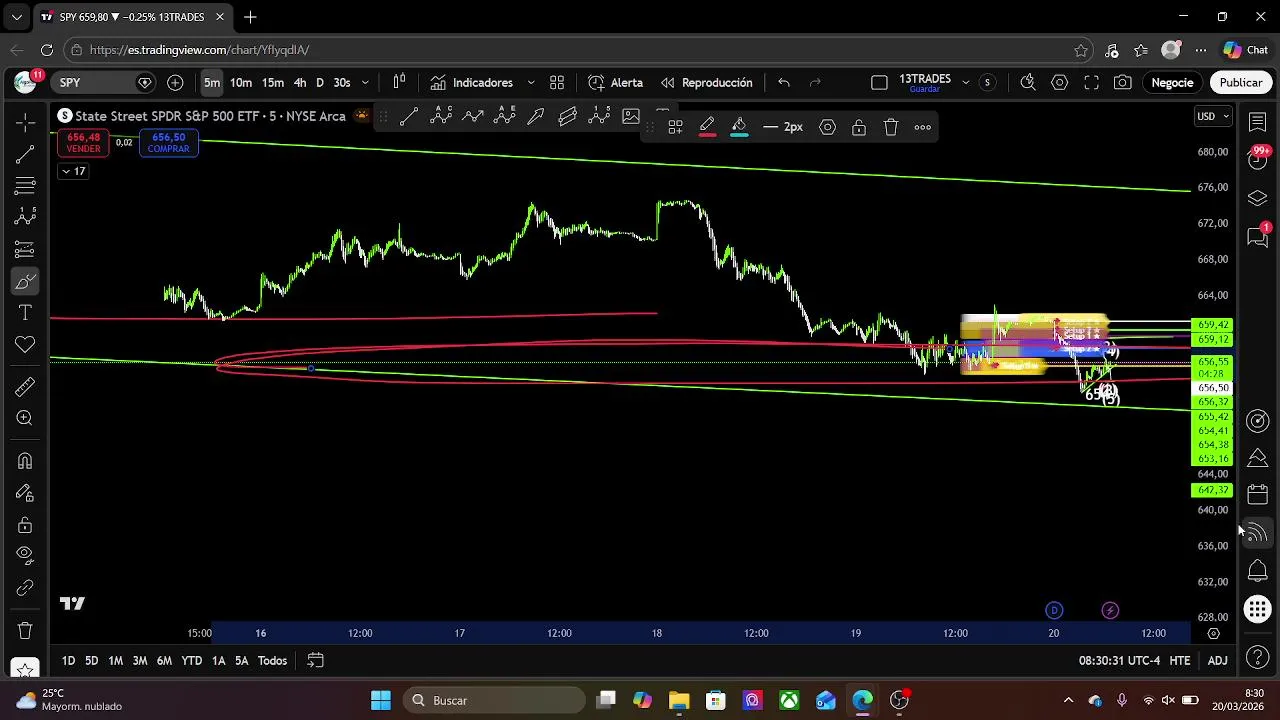Expand the timeframe interval dropdown

coord(365,83)
